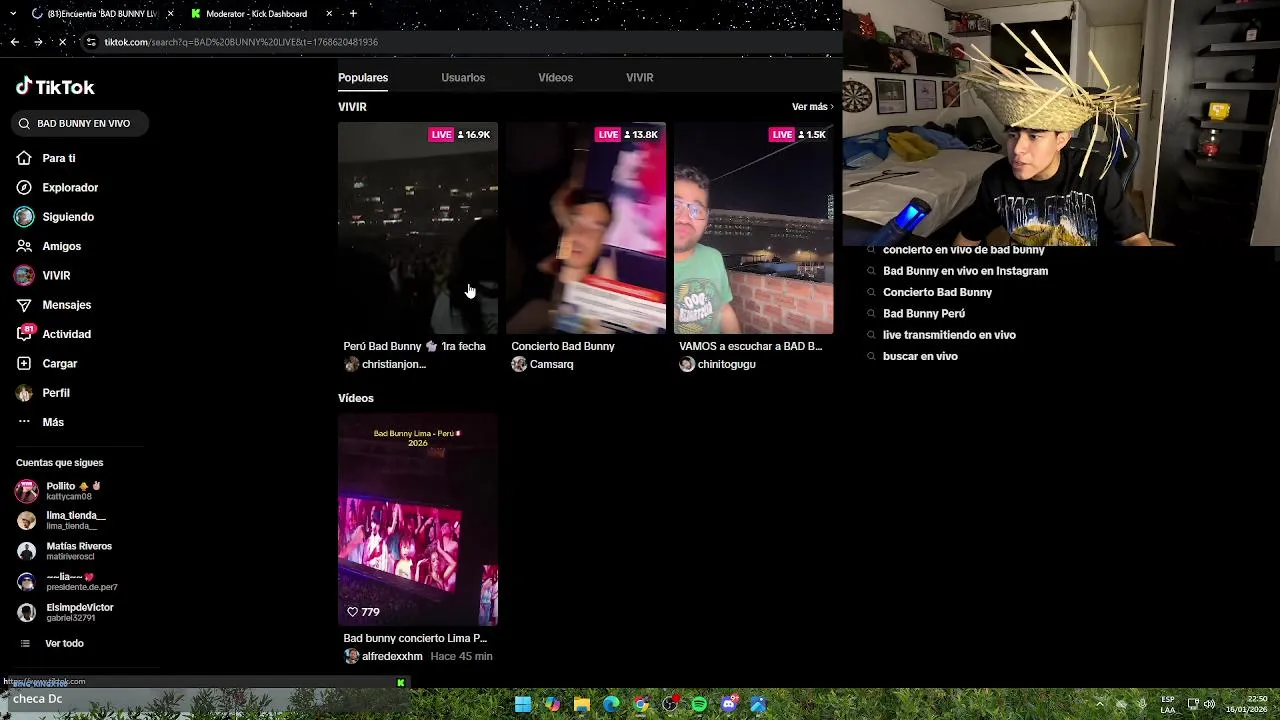
Task: Open File Explorer from taskbar
Action: (x=582, y=704)
